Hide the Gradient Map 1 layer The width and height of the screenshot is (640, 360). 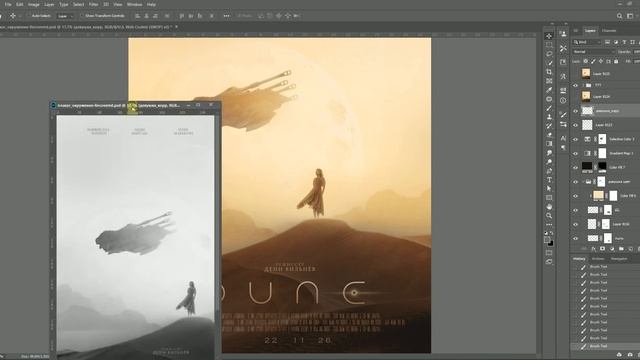click(x=576, y=153)
